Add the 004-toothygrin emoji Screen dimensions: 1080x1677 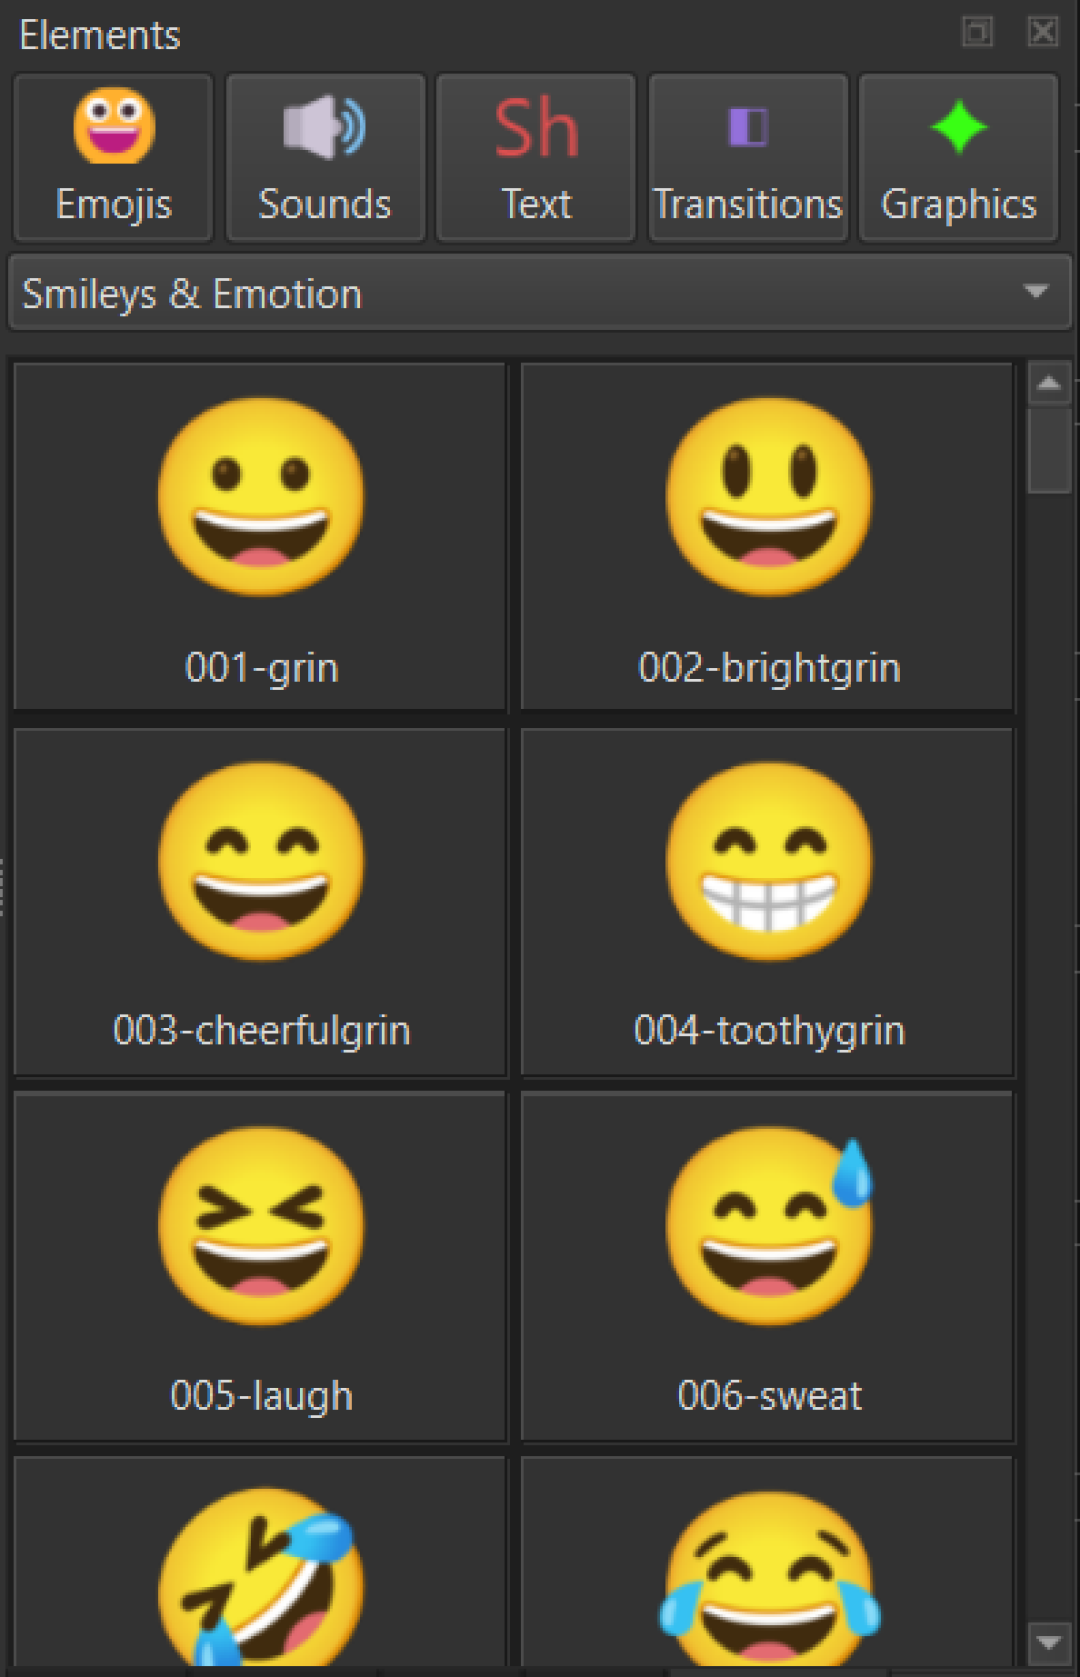[768, 902]
